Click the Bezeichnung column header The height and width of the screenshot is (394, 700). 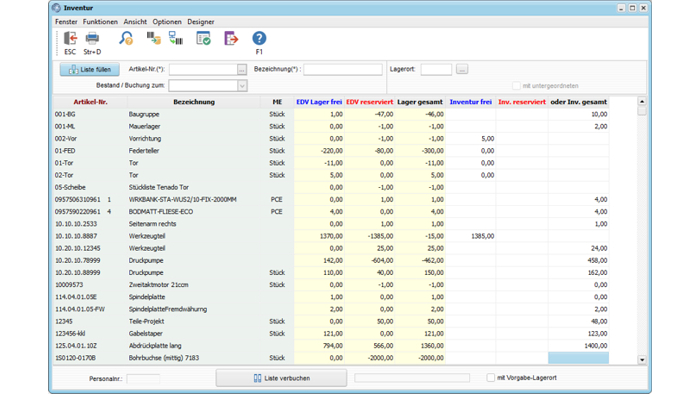point(194,102)
